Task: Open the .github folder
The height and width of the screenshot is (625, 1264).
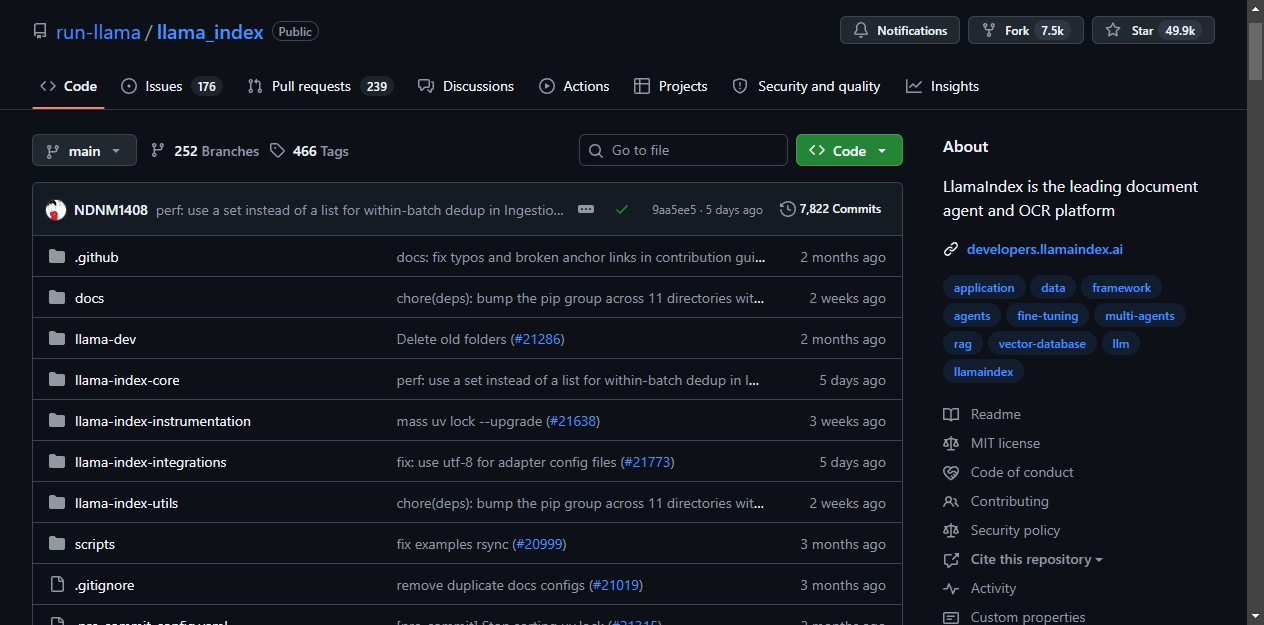Action: point(97,257)
